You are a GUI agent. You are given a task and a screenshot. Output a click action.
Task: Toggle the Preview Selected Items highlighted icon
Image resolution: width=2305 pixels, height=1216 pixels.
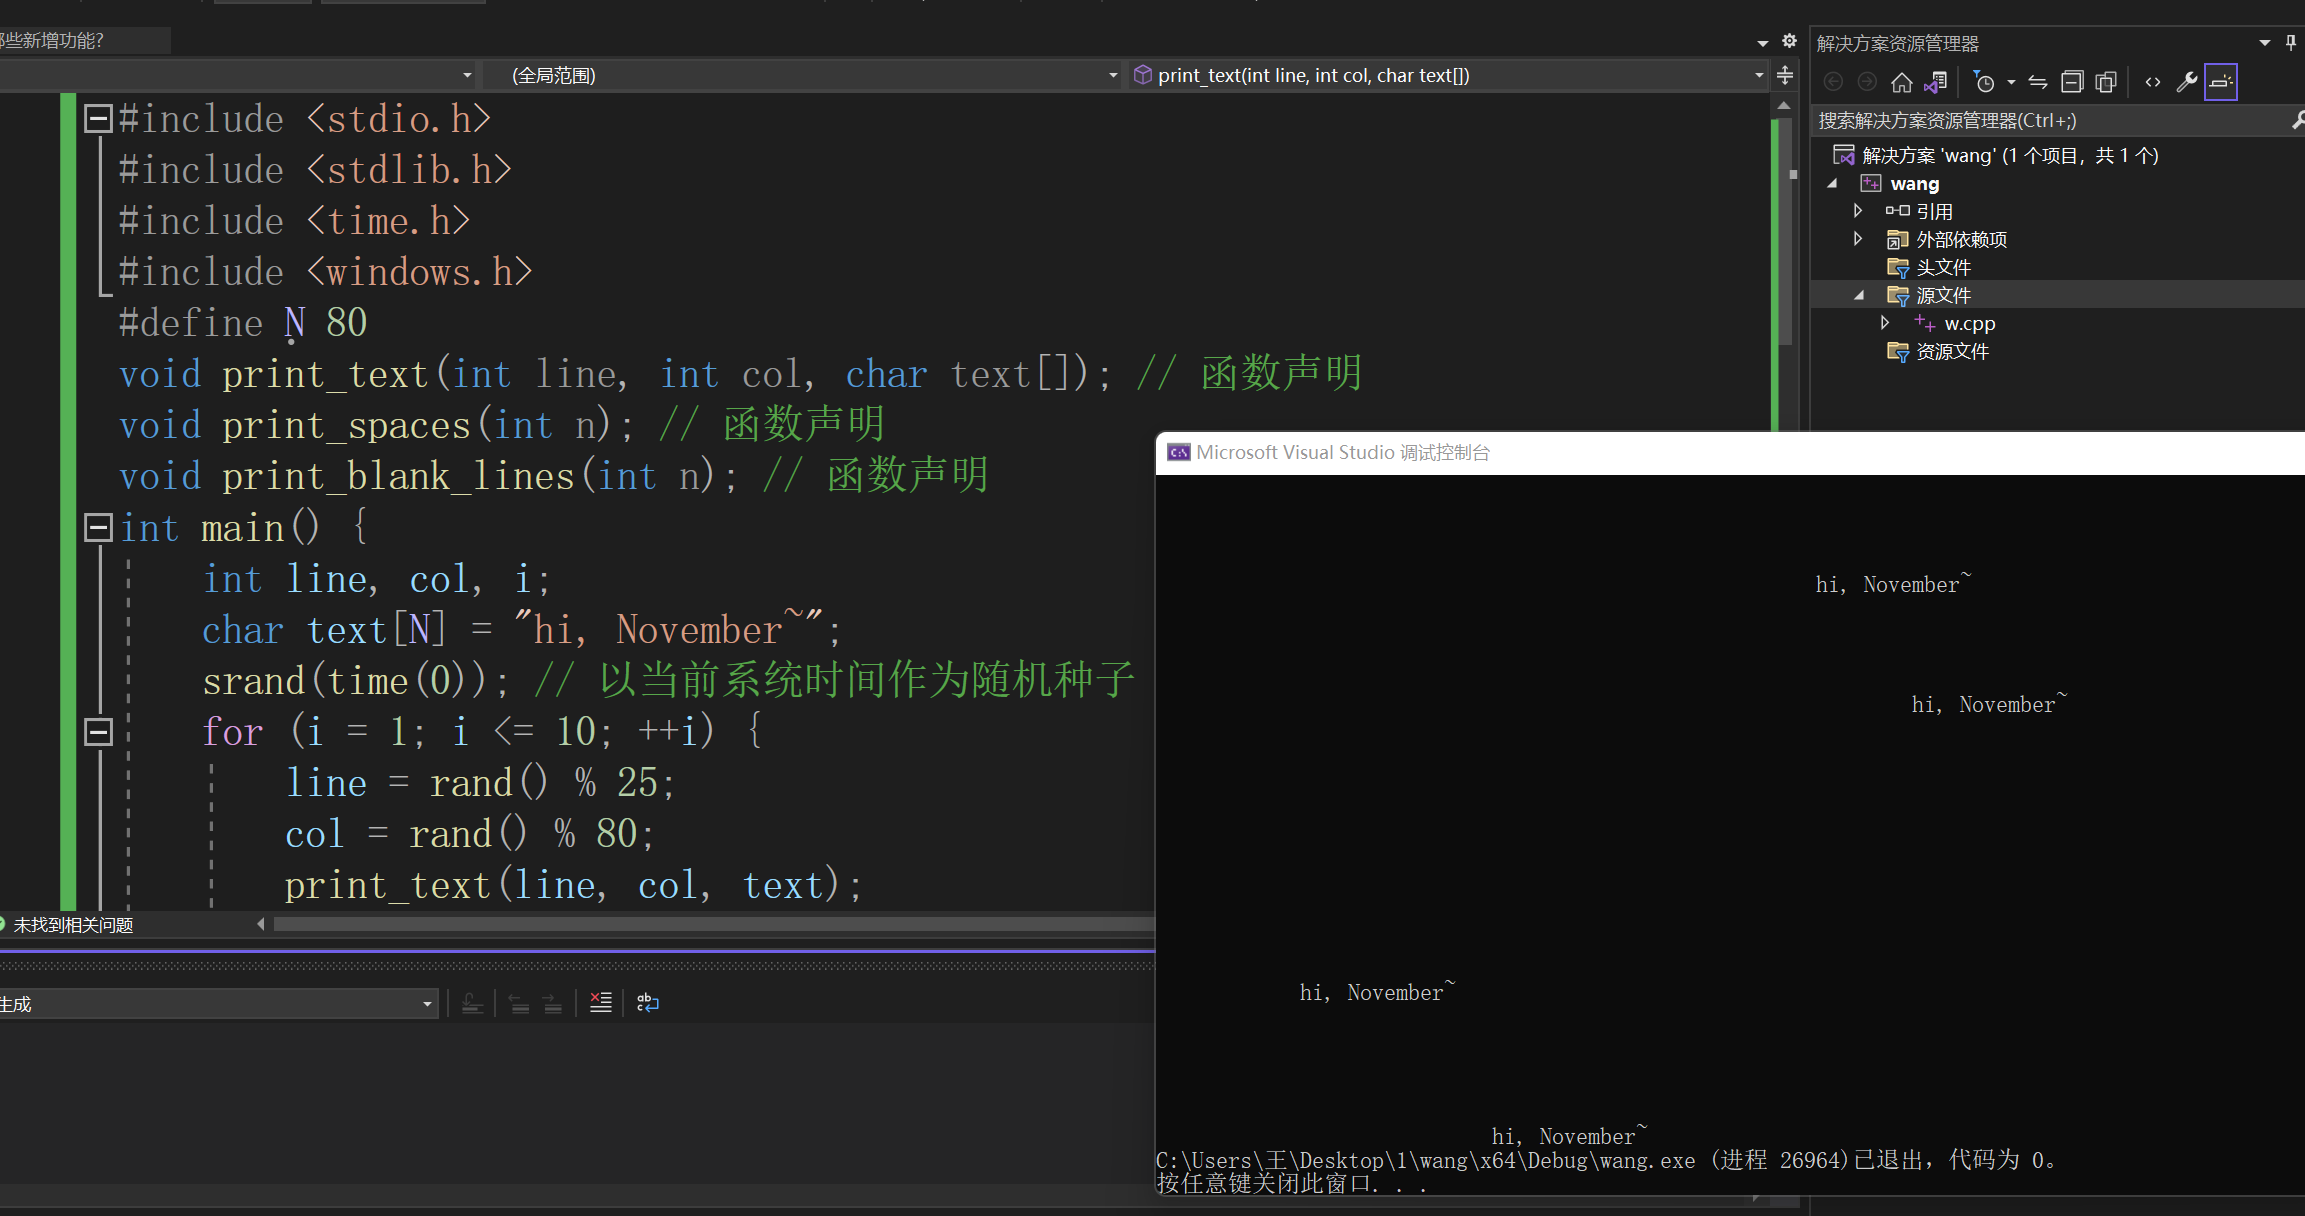click(x=2220, y=82)
